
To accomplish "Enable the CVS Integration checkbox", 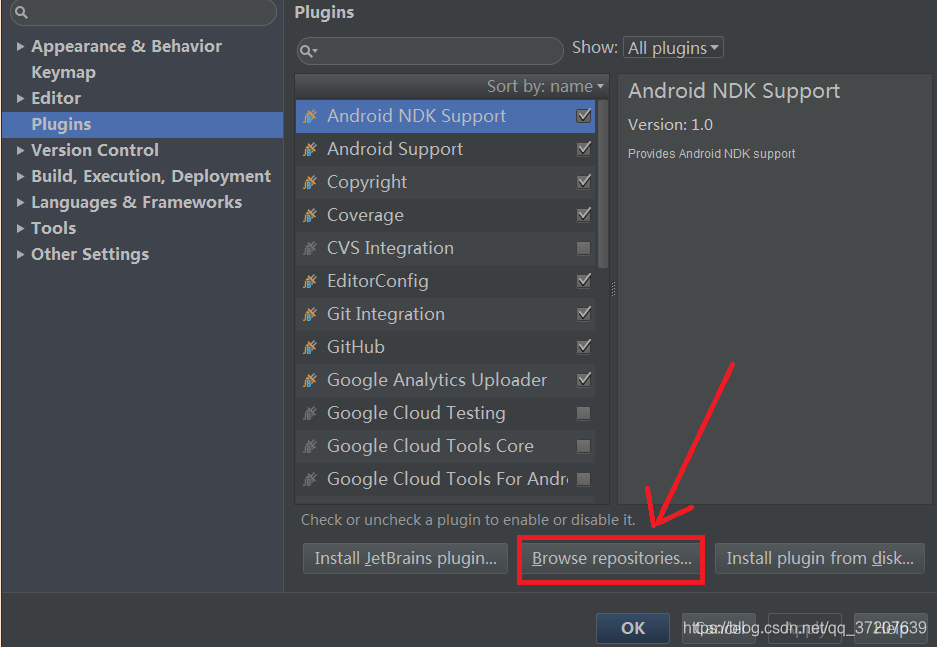I will (x=584, y=248).
